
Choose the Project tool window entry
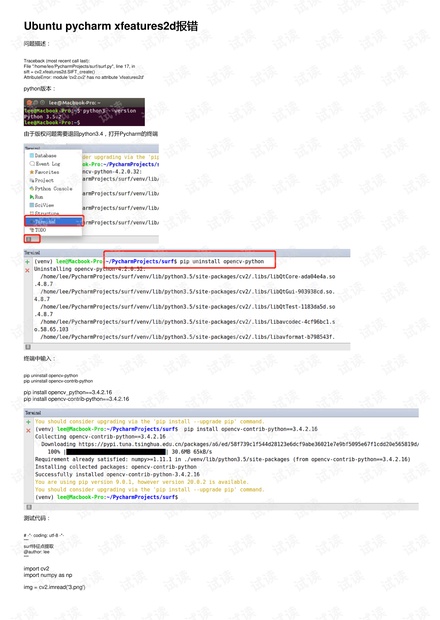coord(42,180)
